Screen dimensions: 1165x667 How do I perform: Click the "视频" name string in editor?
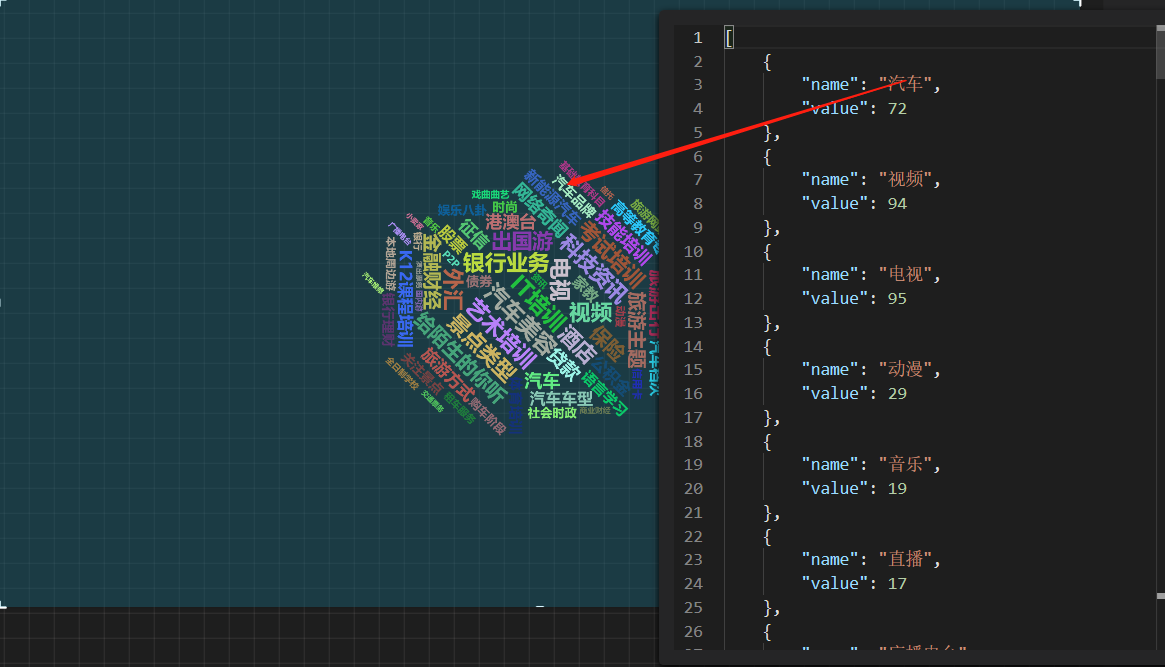tap(905, 179)
